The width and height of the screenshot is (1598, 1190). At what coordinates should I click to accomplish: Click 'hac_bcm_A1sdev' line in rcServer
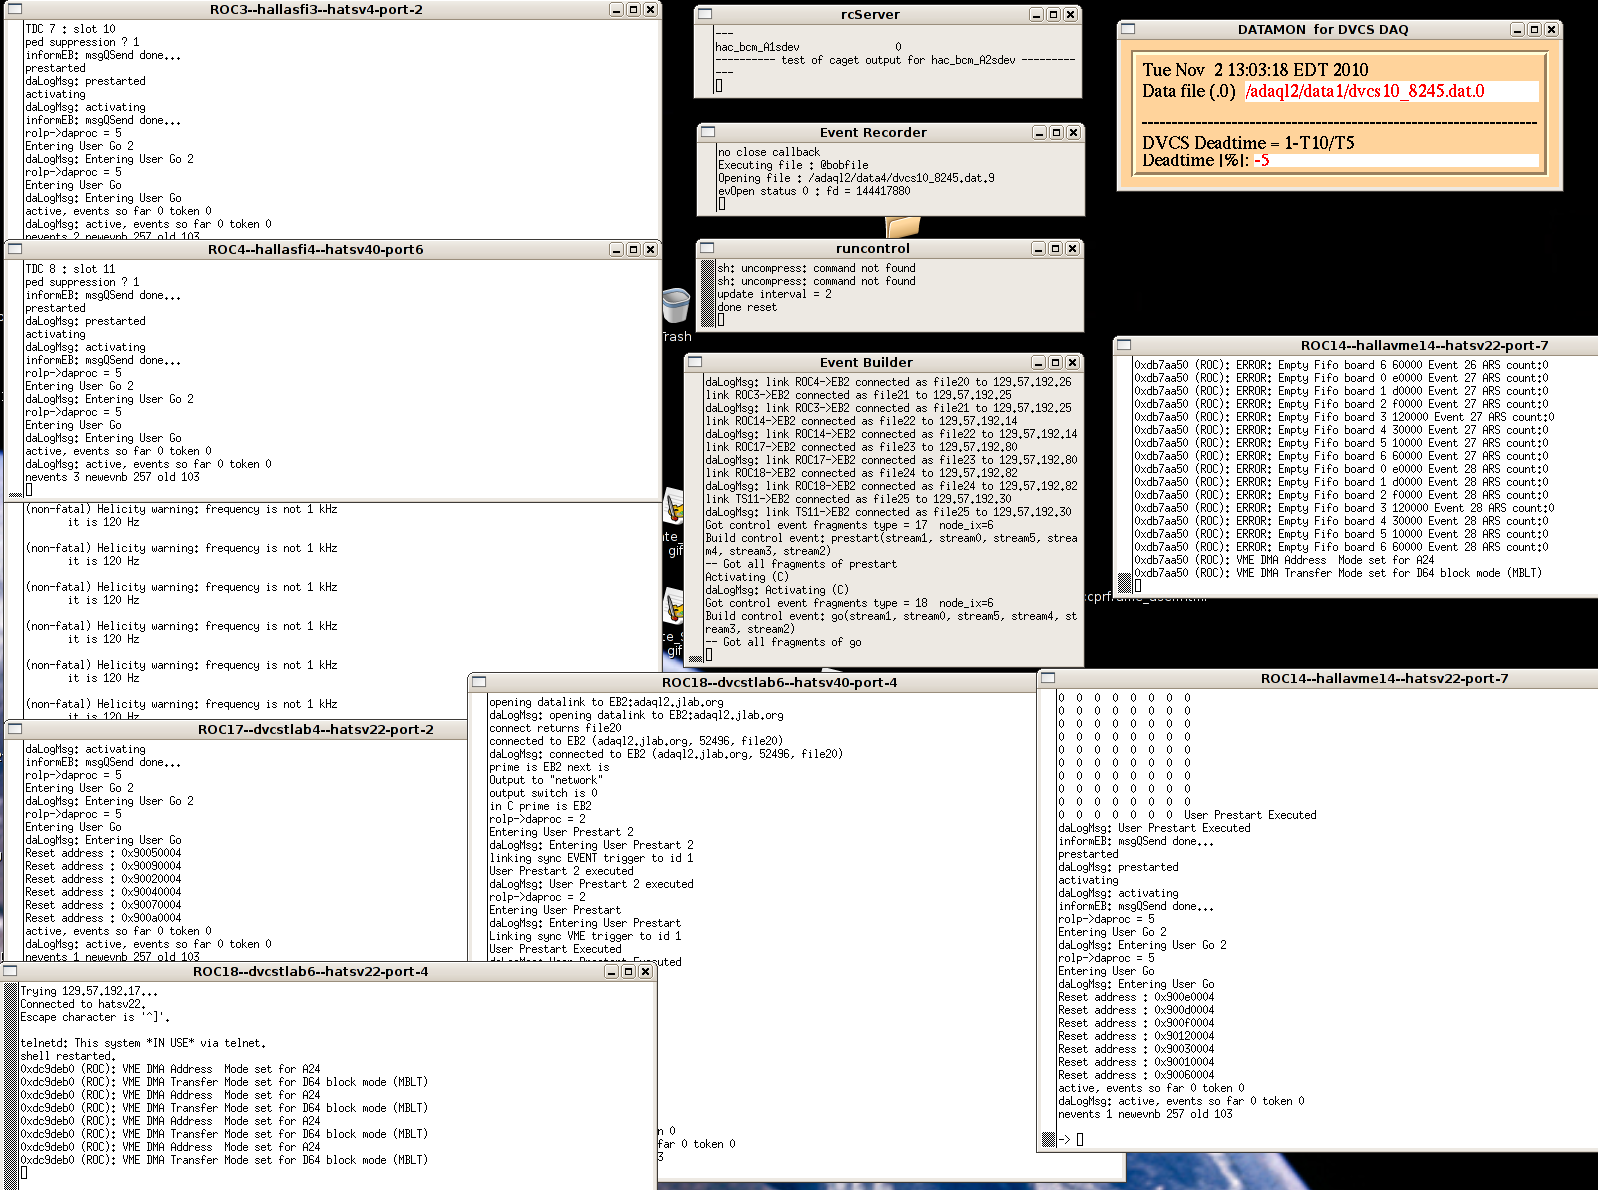coord(757,47)
